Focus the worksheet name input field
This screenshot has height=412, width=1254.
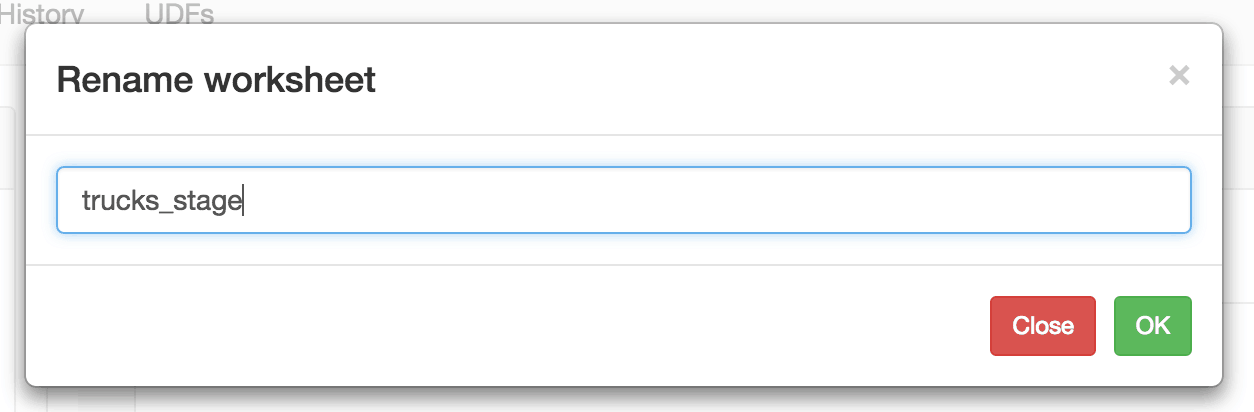pyautogui.click(x=624, y=200)
